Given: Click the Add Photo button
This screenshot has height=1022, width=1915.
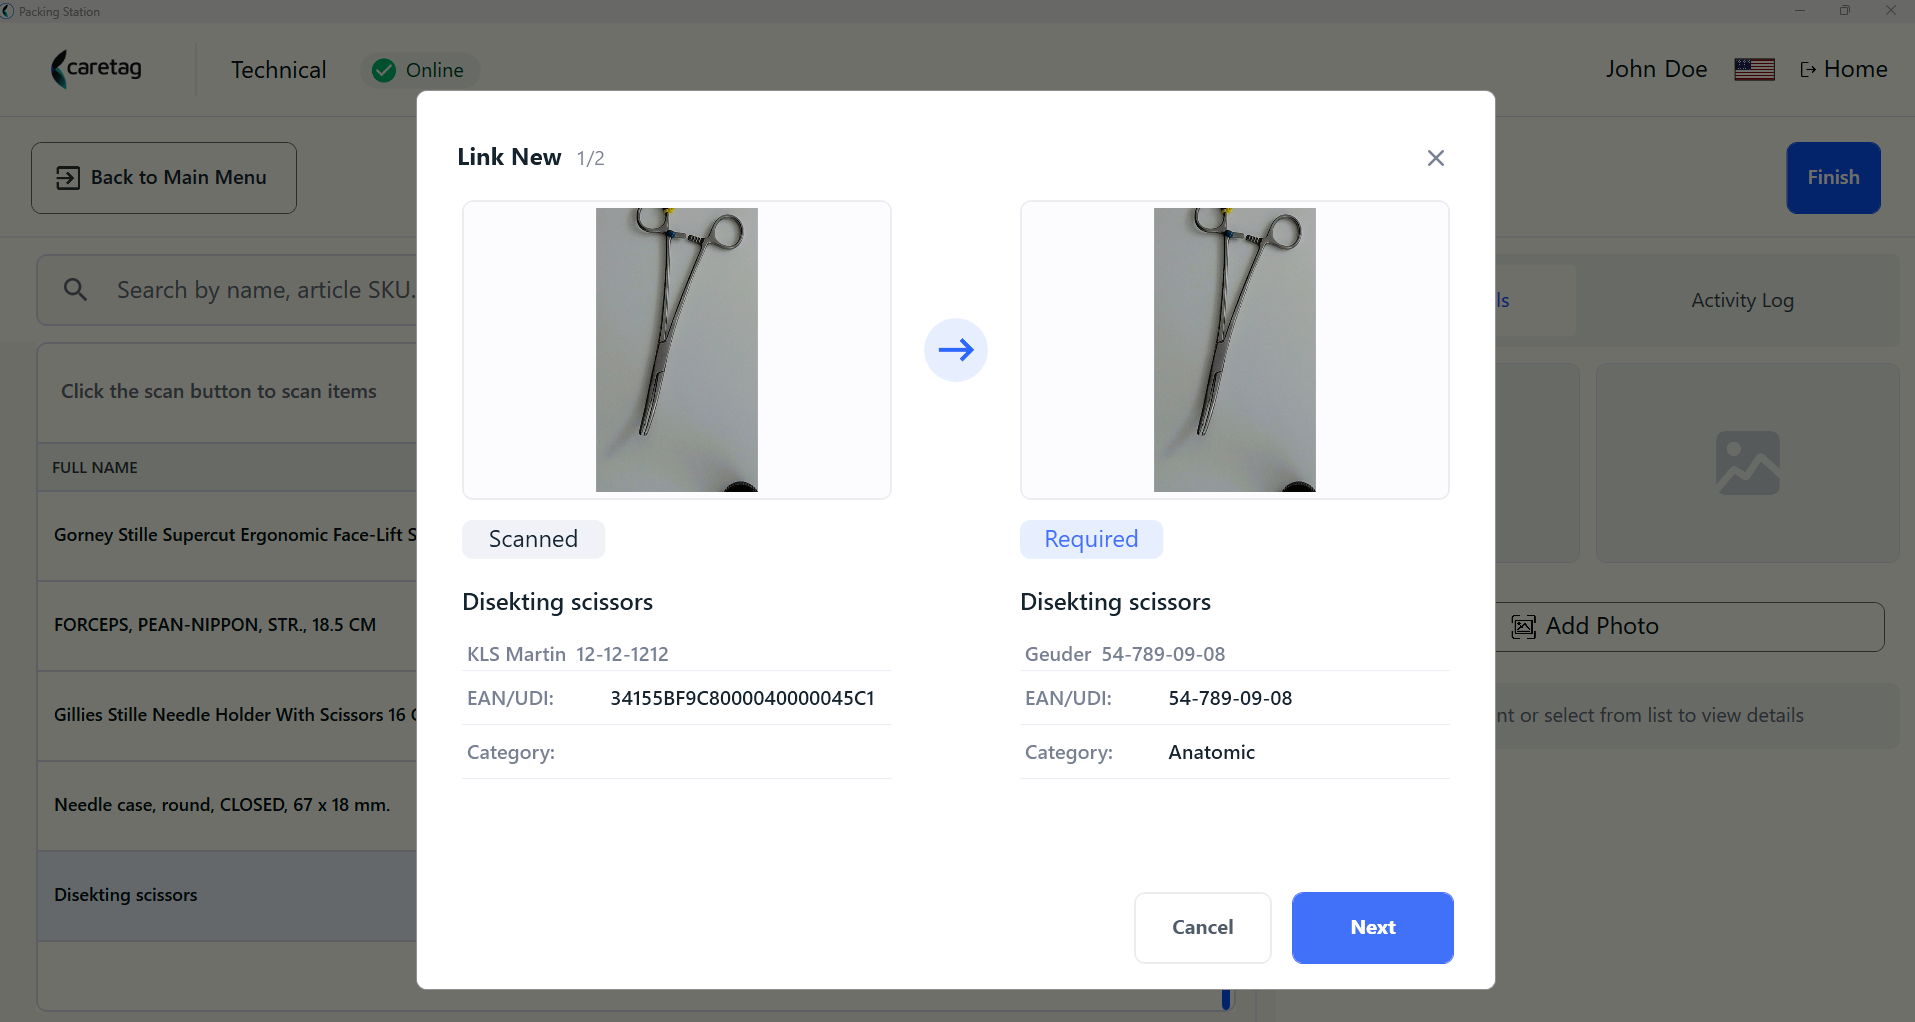Looking at the screenshot, I should click(x=1690, y=627).
